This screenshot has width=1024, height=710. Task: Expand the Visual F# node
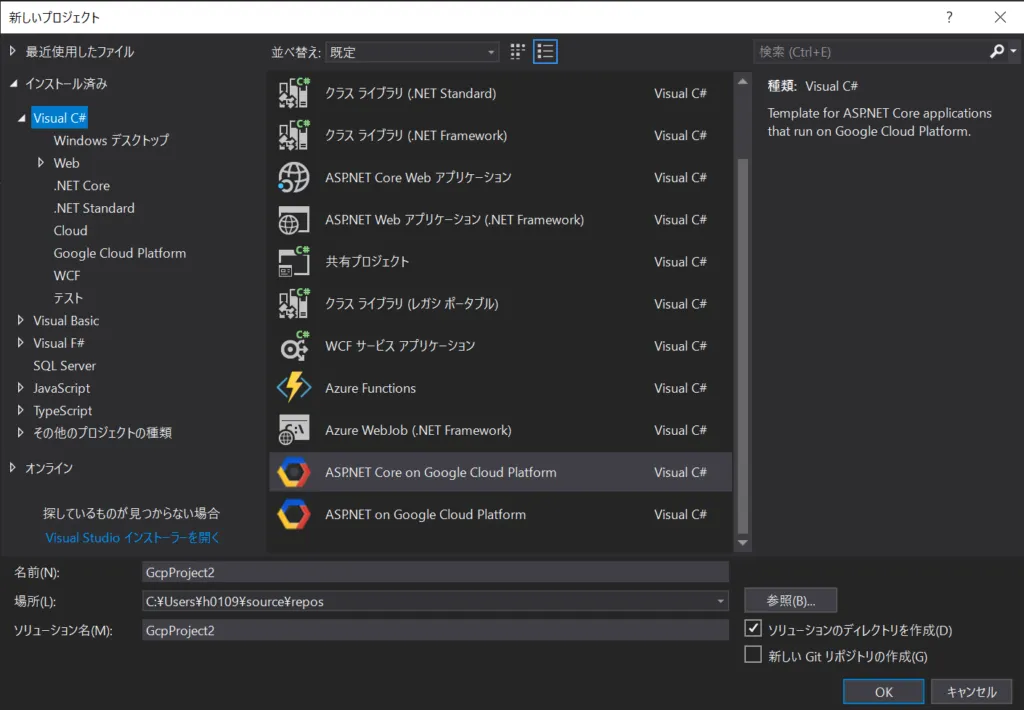coord(20,343)
